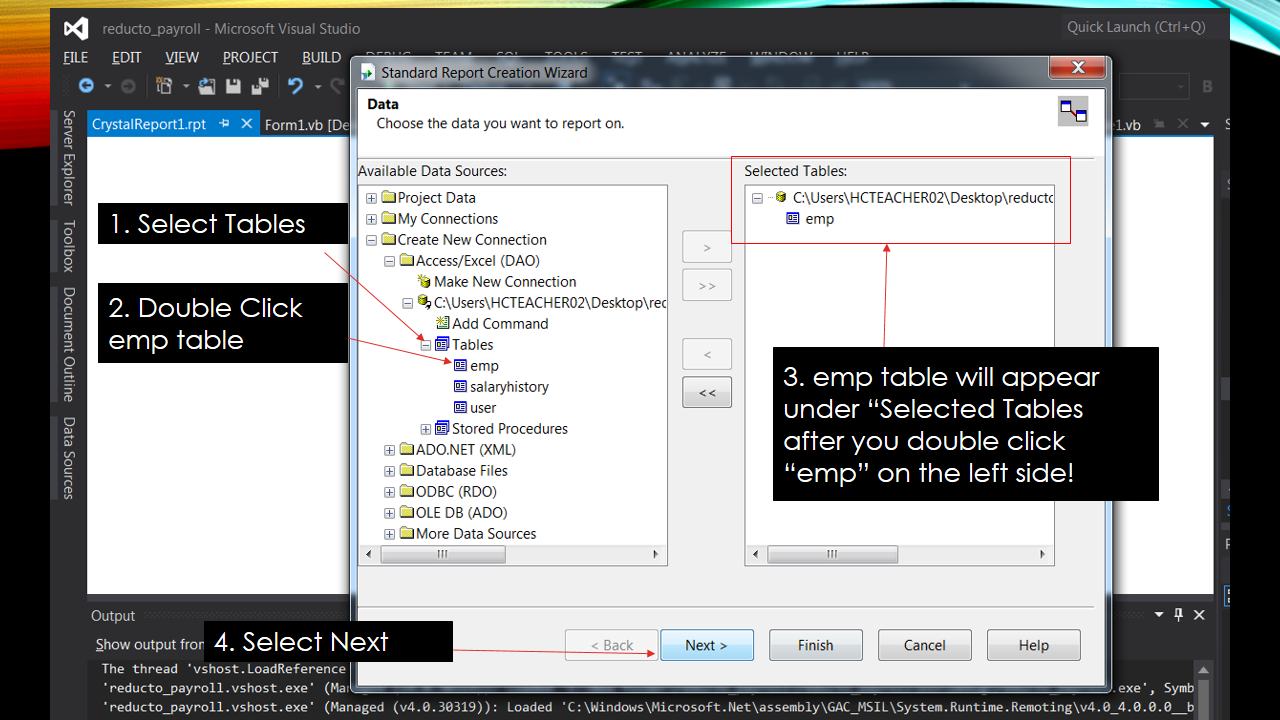Expand the Project Data node
This screenshot has width=1280, height=720.
371,197
